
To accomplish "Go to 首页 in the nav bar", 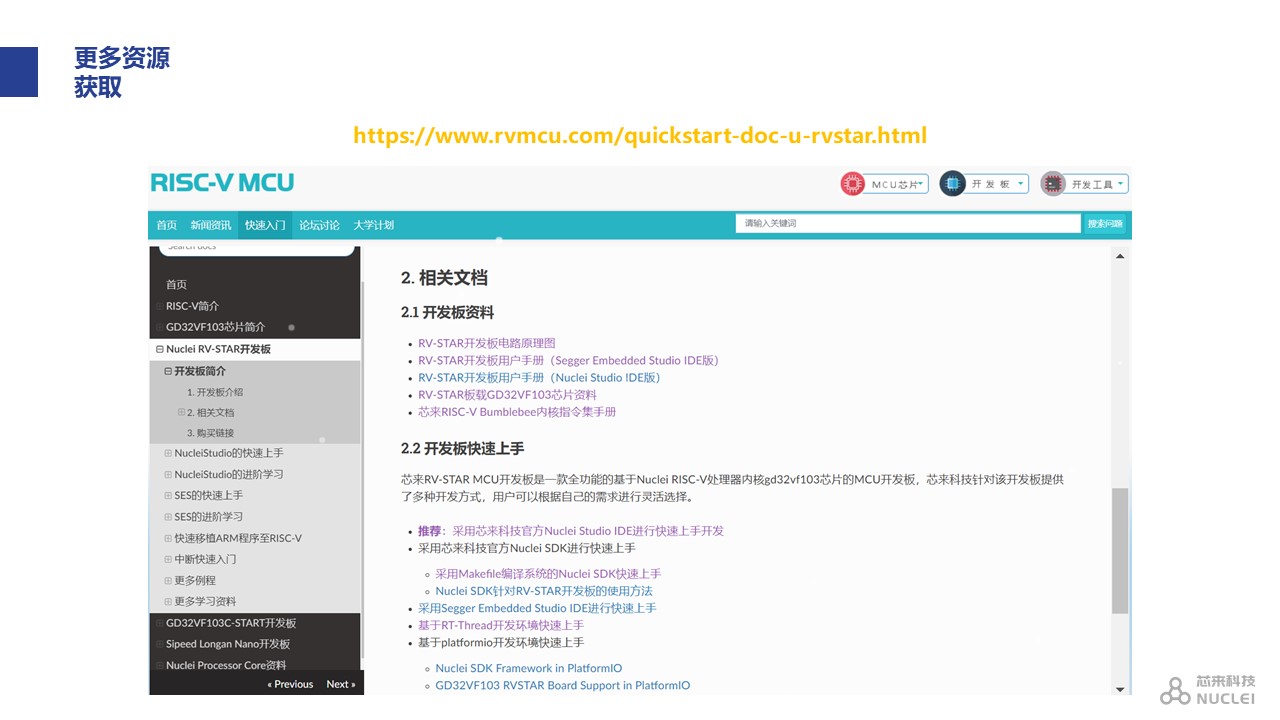I will click(166, 225).
